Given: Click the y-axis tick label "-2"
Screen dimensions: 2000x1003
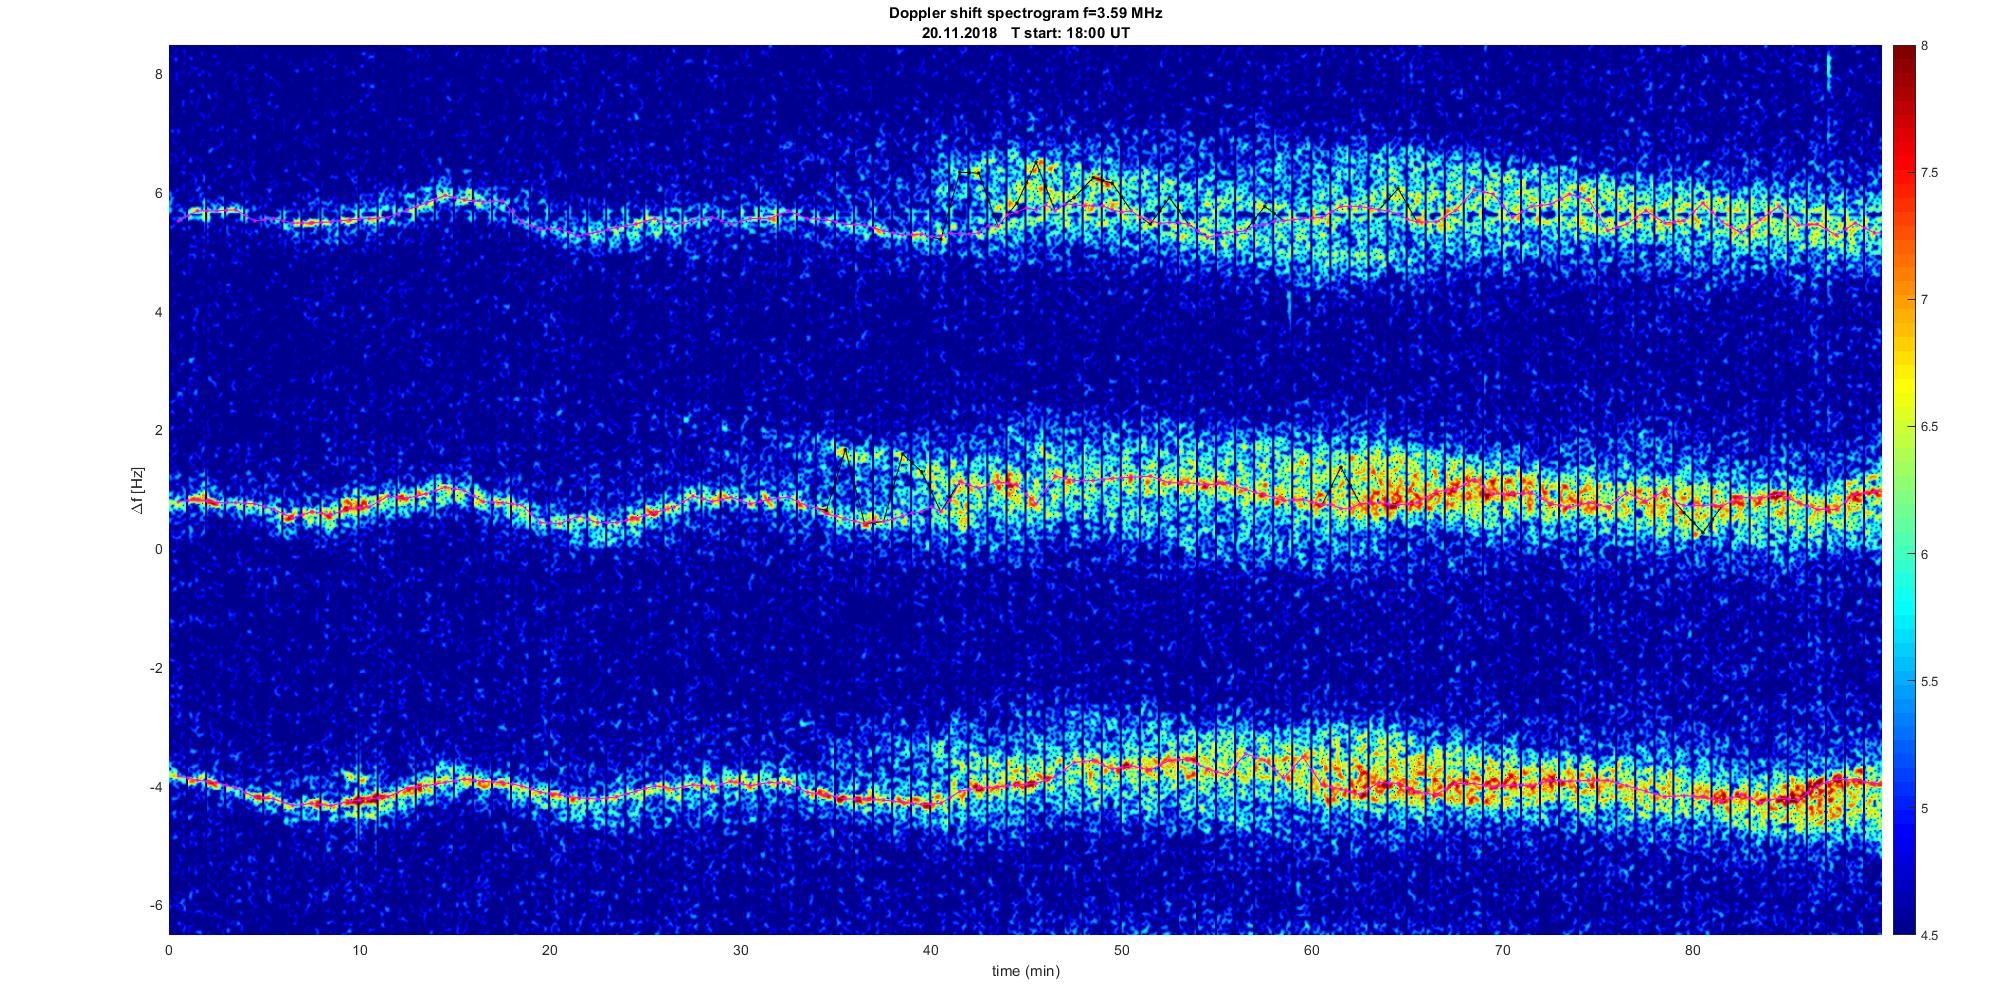Looking at the screenshot, I should tap(156, 668).
